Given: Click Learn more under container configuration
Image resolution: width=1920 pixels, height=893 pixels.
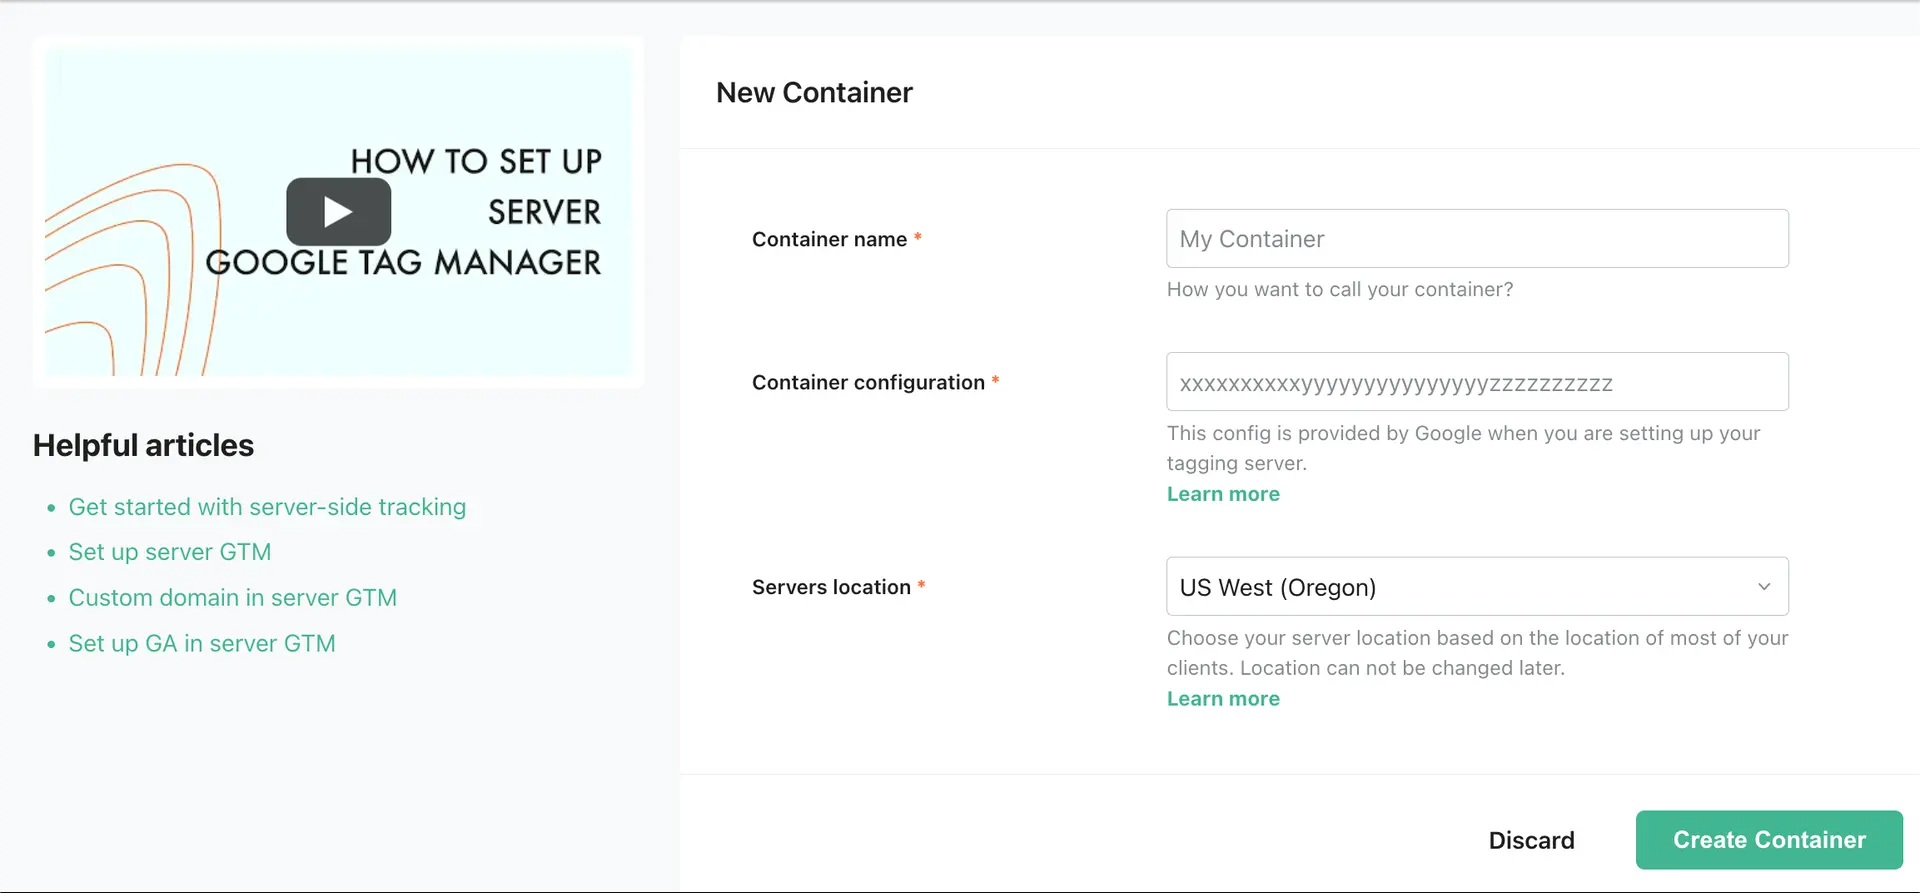Looking at the screenshot, I should (1222, 493).
